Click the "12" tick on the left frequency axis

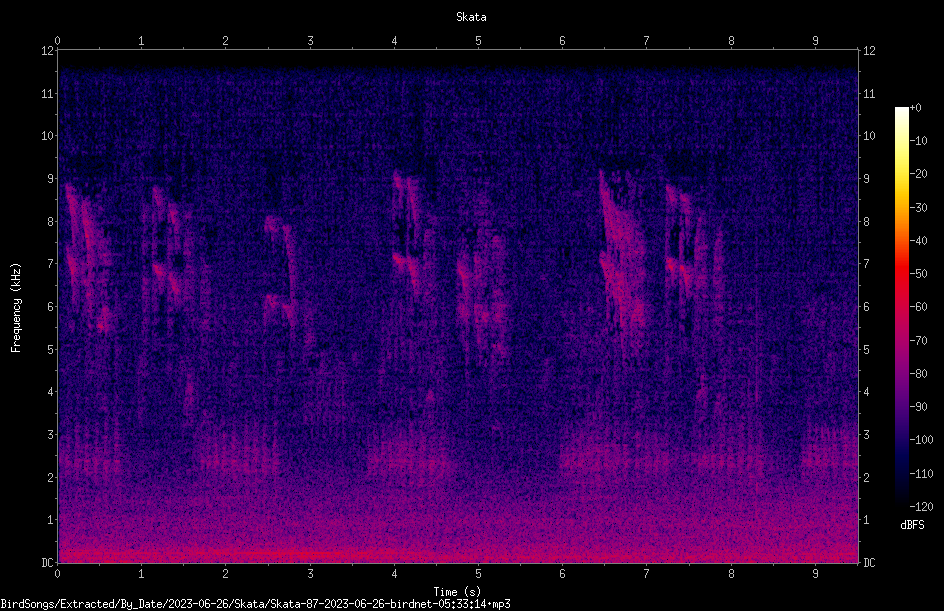point(47,51)
